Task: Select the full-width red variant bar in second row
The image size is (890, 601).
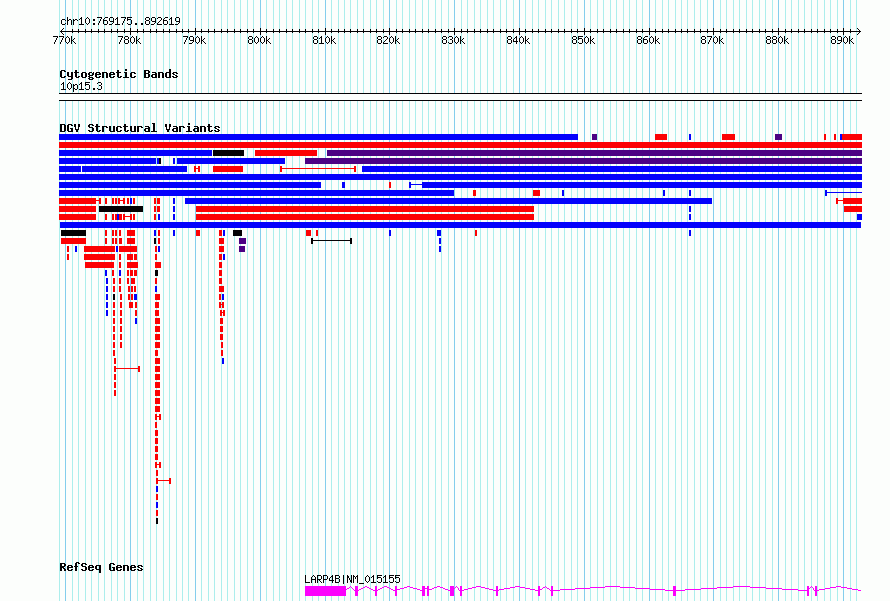Action: pyautogui.click(x=460, y=145)
